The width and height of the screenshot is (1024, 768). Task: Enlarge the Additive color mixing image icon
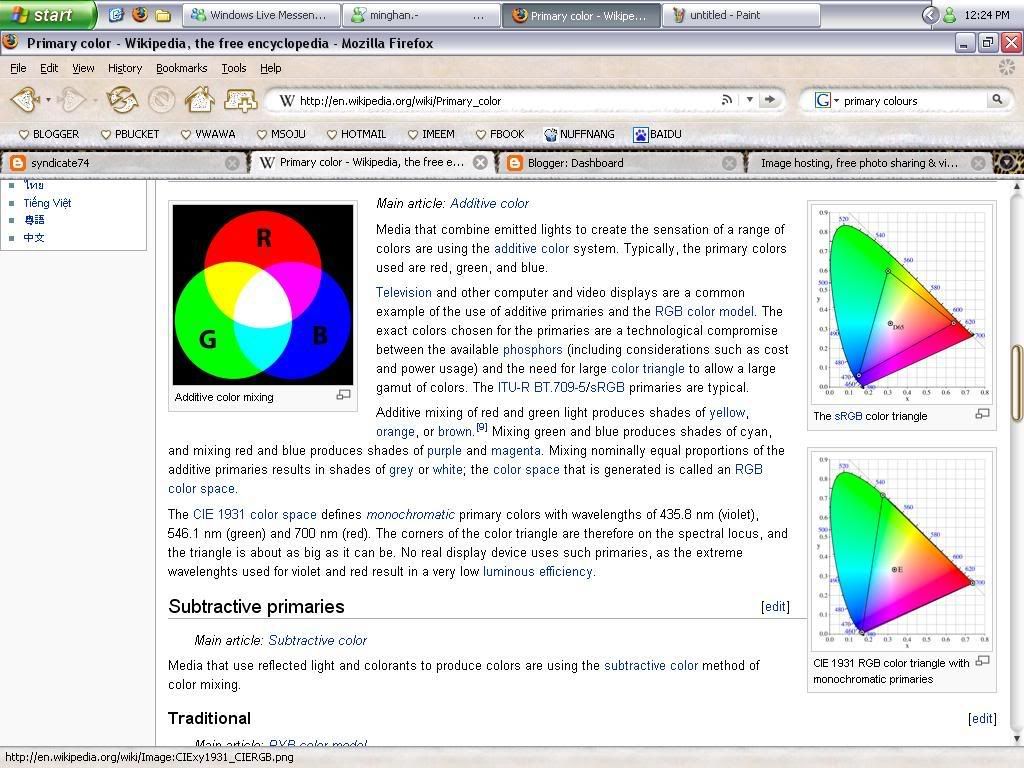[x=344, y=394]
